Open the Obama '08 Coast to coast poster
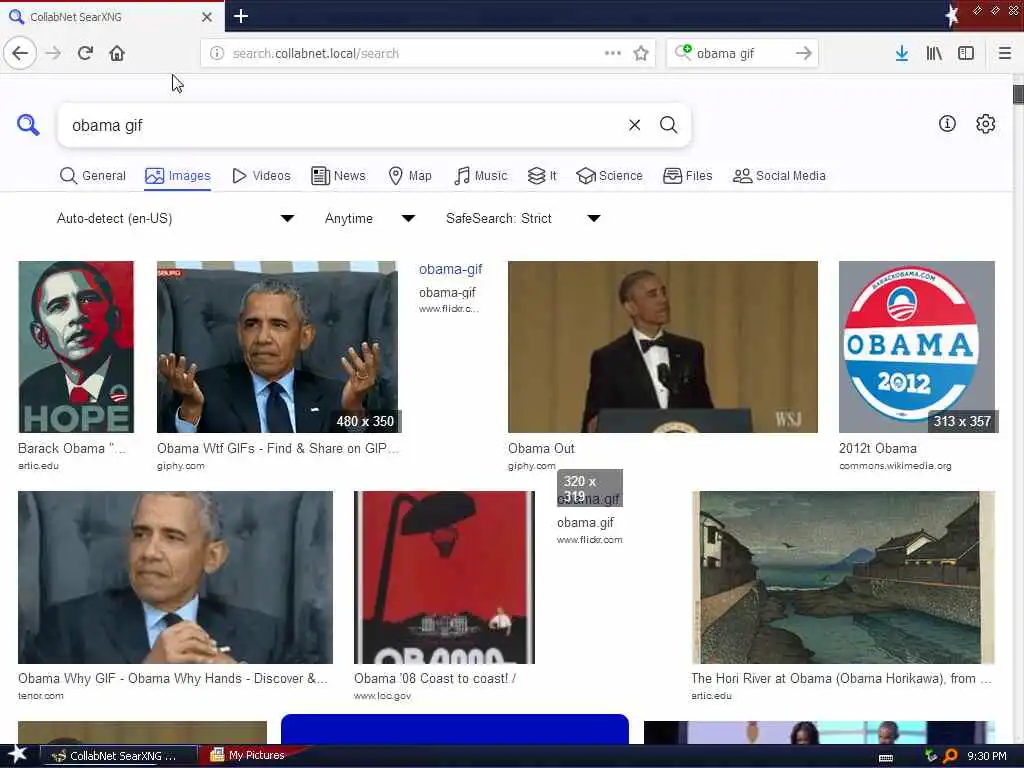The width and height of the screenshot is (1024, 768). (x=444, y=577)
